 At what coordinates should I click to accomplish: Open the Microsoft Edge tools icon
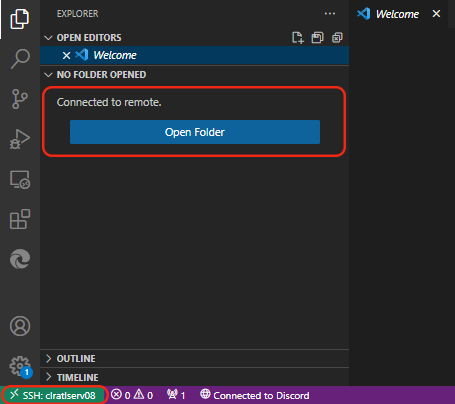point(20,259)
